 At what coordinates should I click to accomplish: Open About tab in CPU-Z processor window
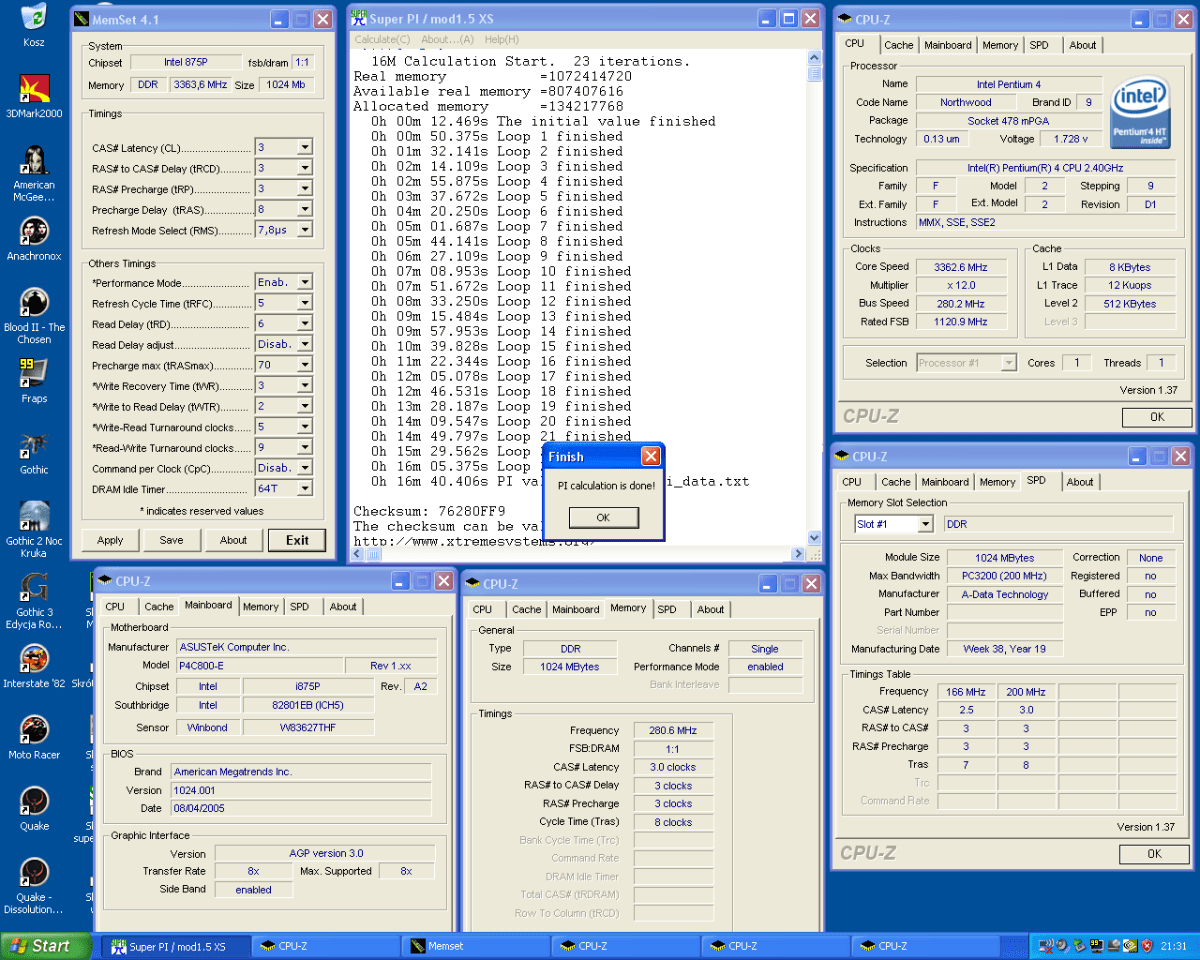(x=1082, y=45)
